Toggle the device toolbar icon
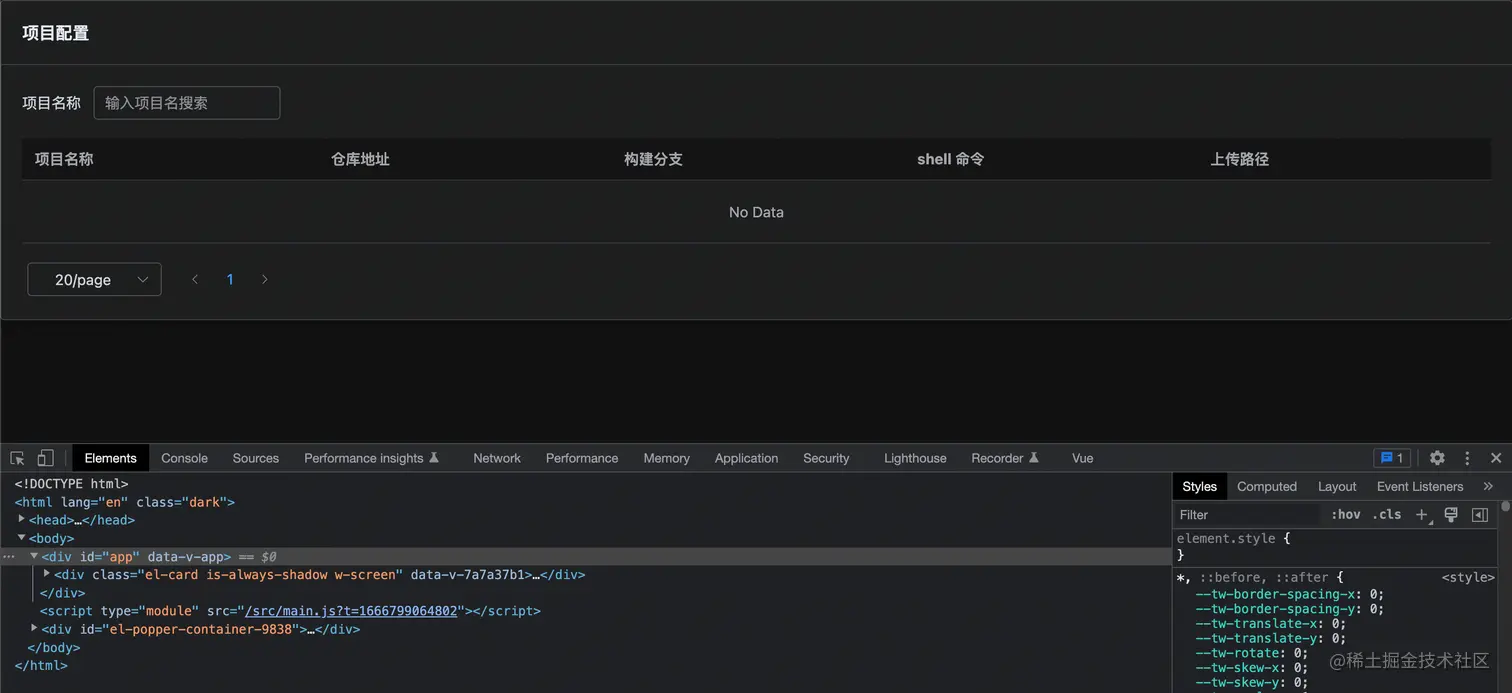 point(45,458)
